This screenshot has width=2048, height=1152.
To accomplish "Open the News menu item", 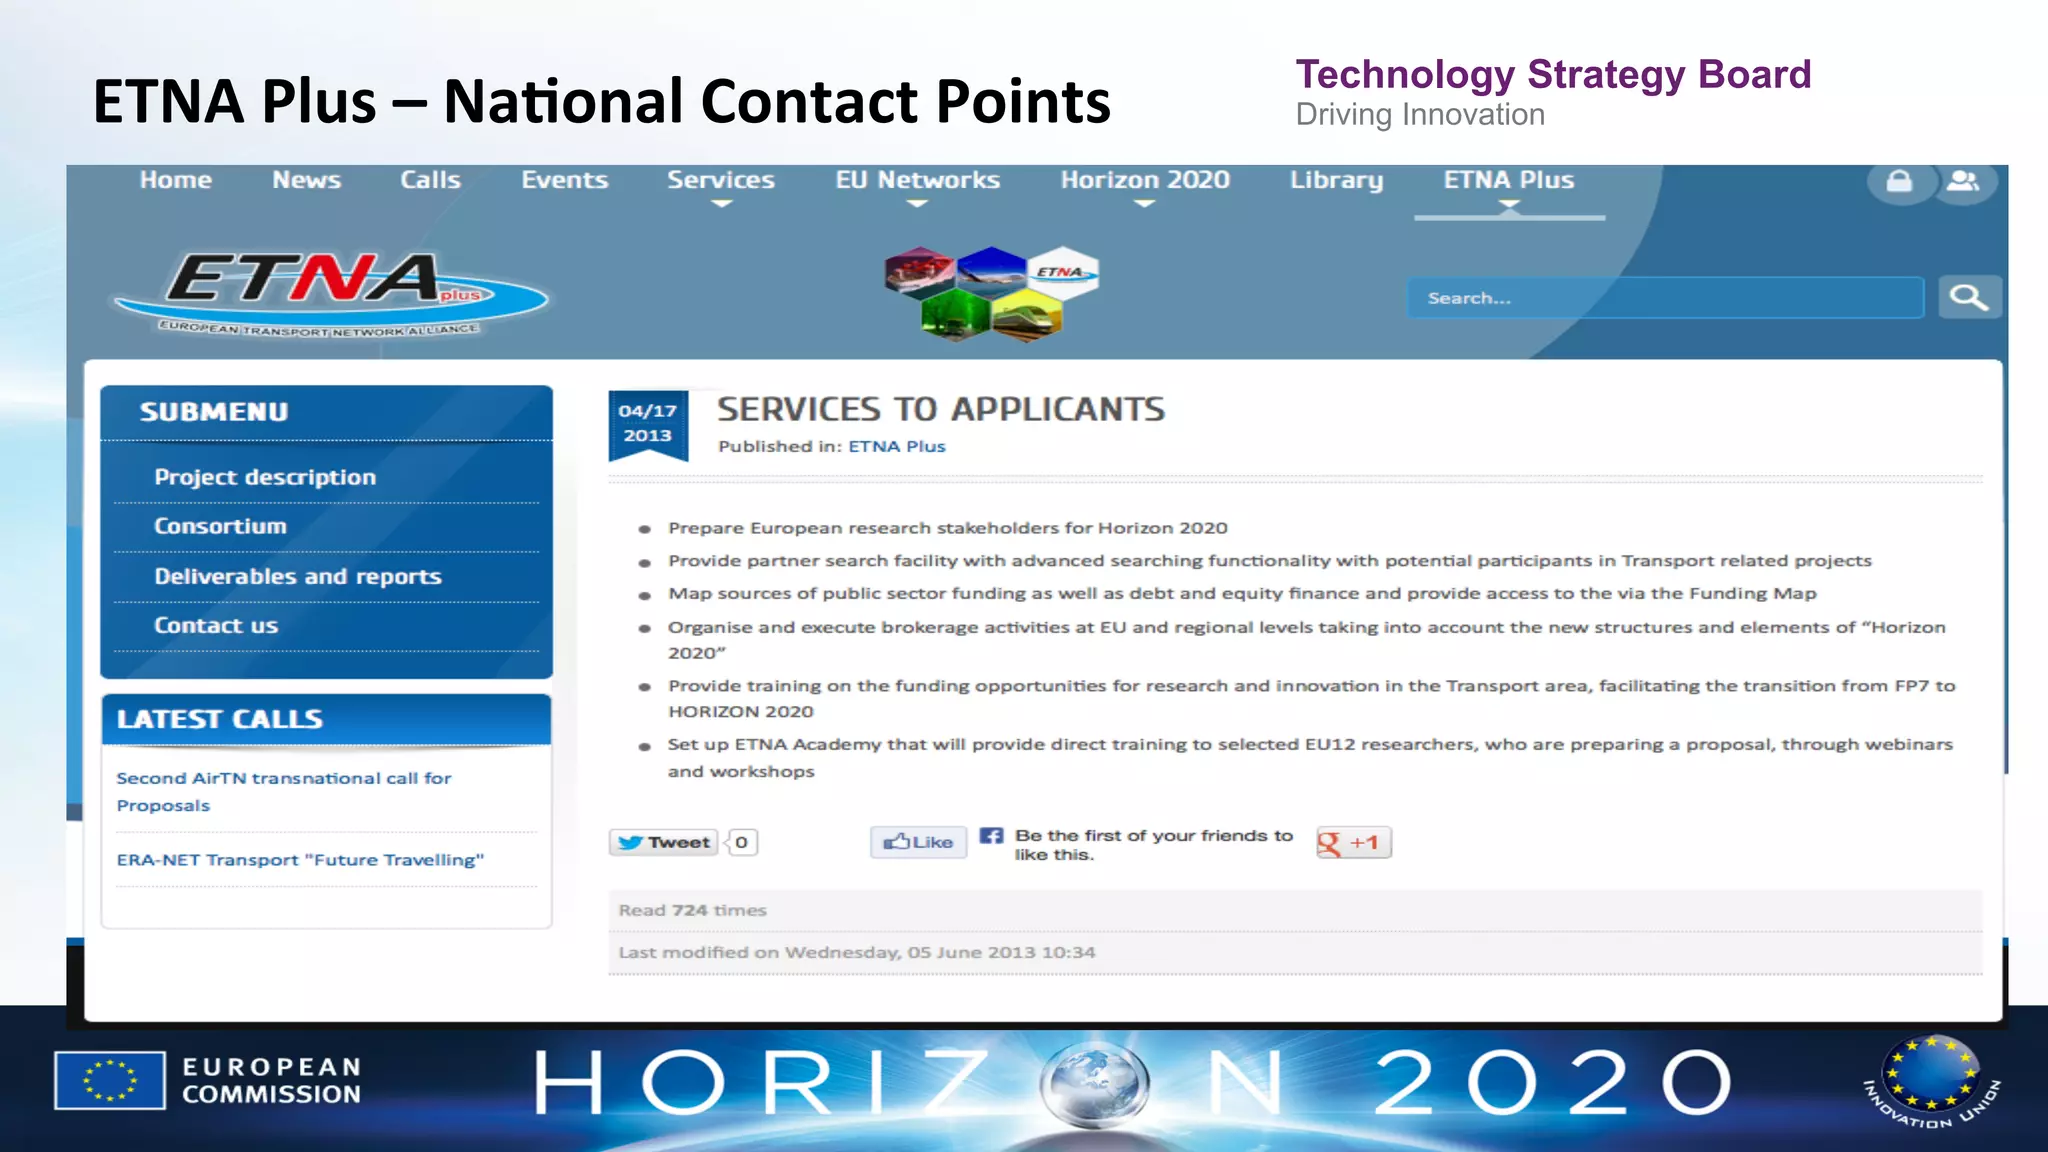I will pos(307,180).
